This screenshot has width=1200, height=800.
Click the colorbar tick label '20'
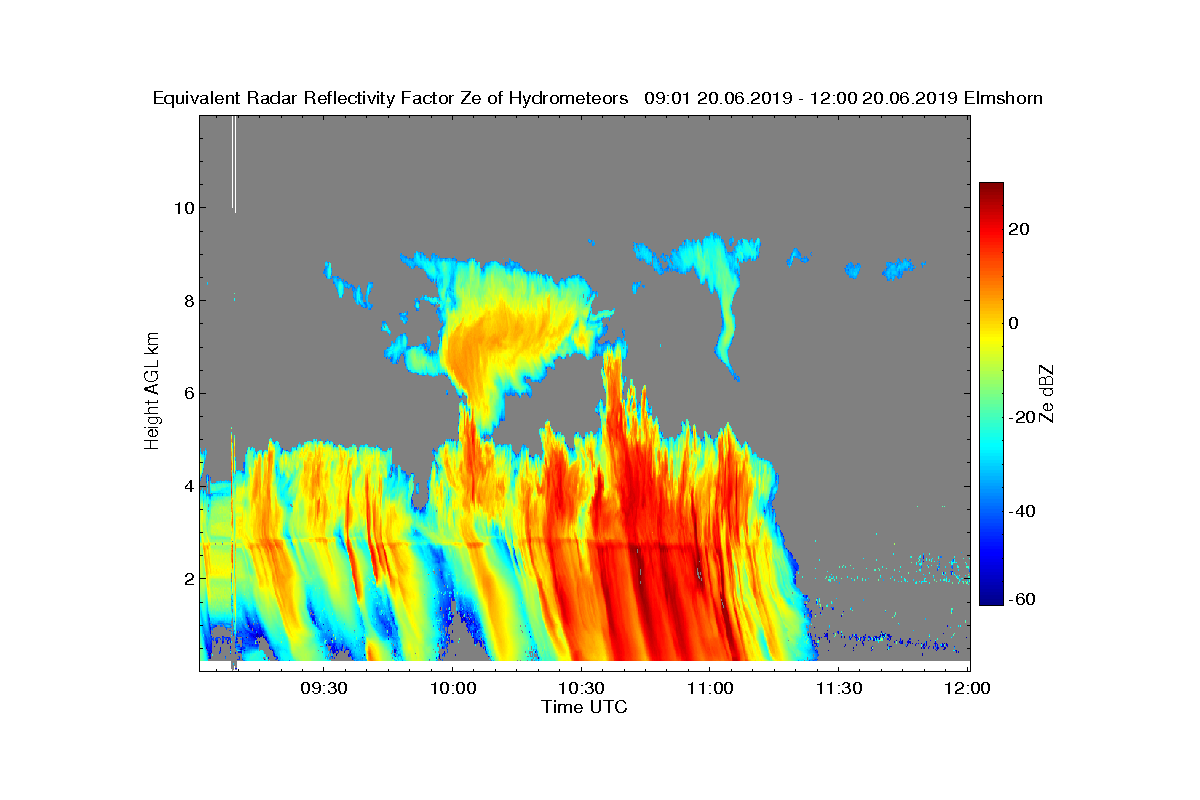click(x=1020, y=229)
